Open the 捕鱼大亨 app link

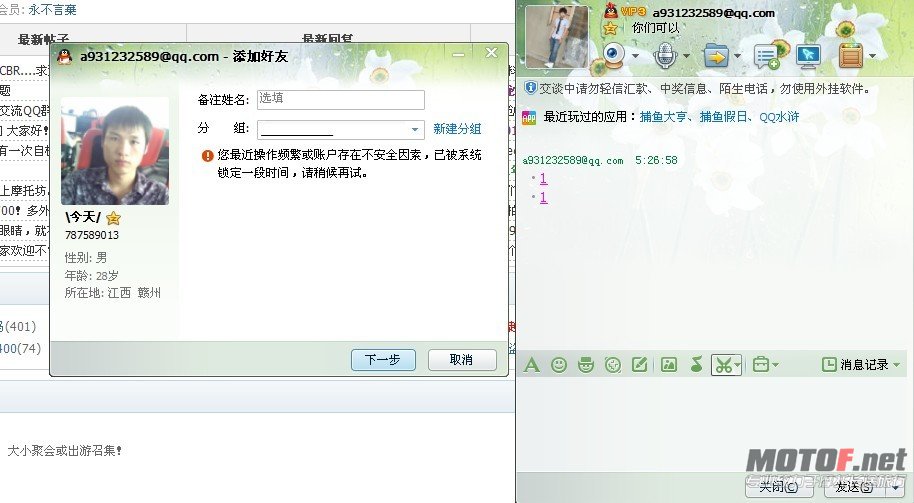(663, 117)
